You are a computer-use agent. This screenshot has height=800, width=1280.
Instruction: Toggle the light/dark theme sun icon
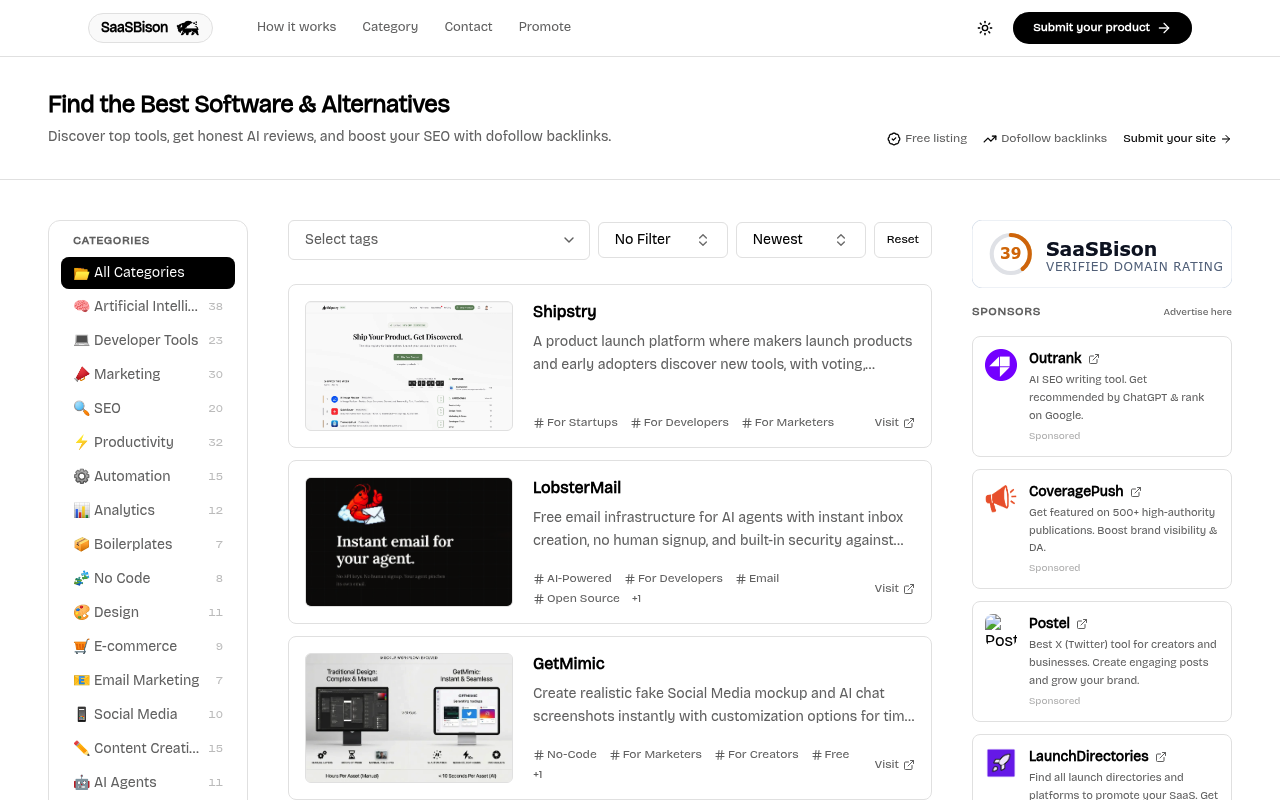(x=985, y=28)
